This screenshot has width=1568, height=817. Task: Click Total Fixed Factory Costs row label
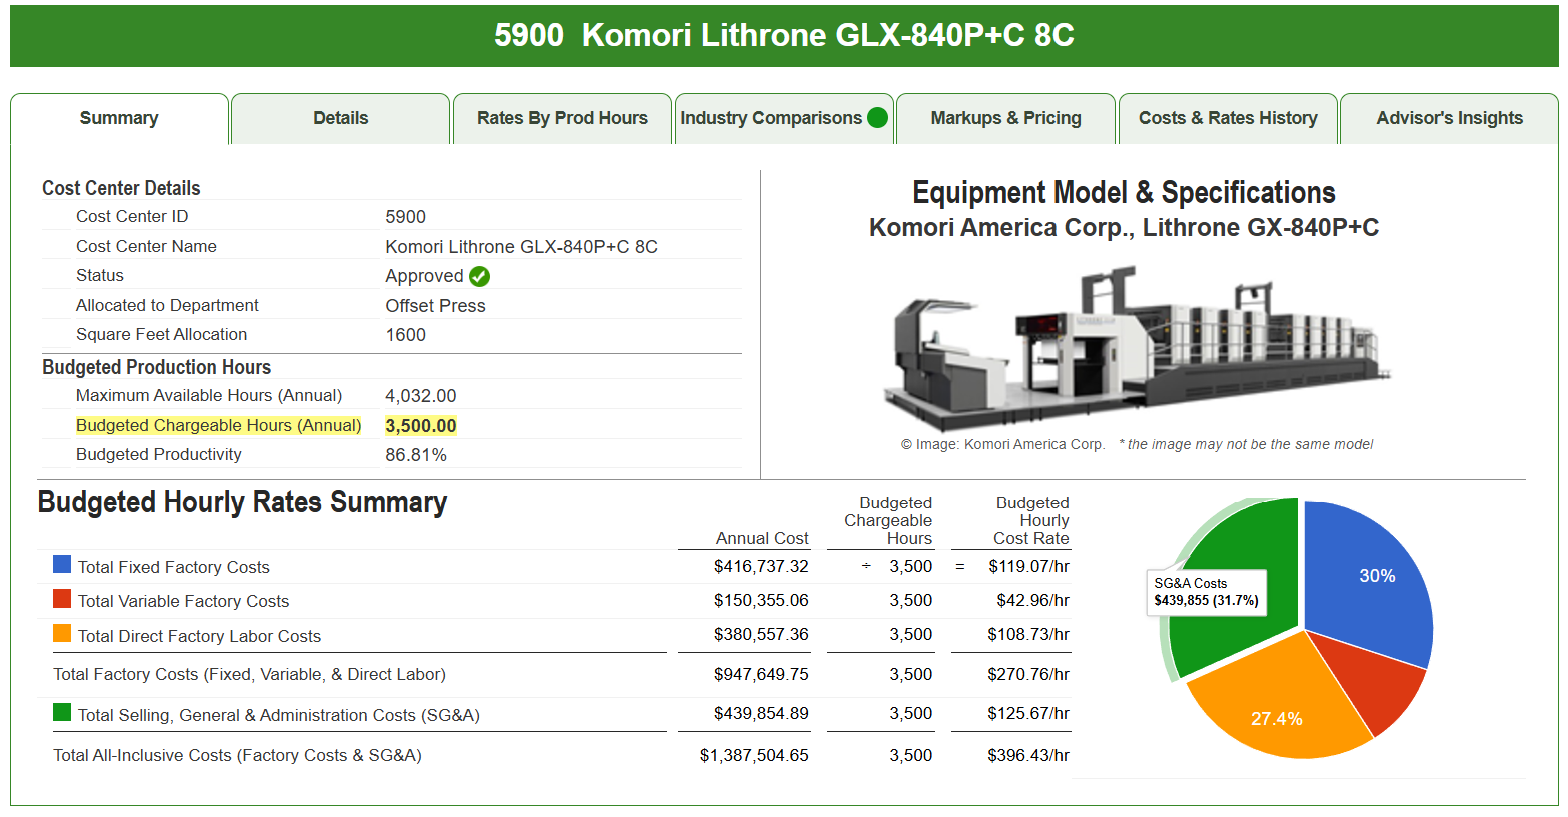pyautogui.click(x=174, y=567)
